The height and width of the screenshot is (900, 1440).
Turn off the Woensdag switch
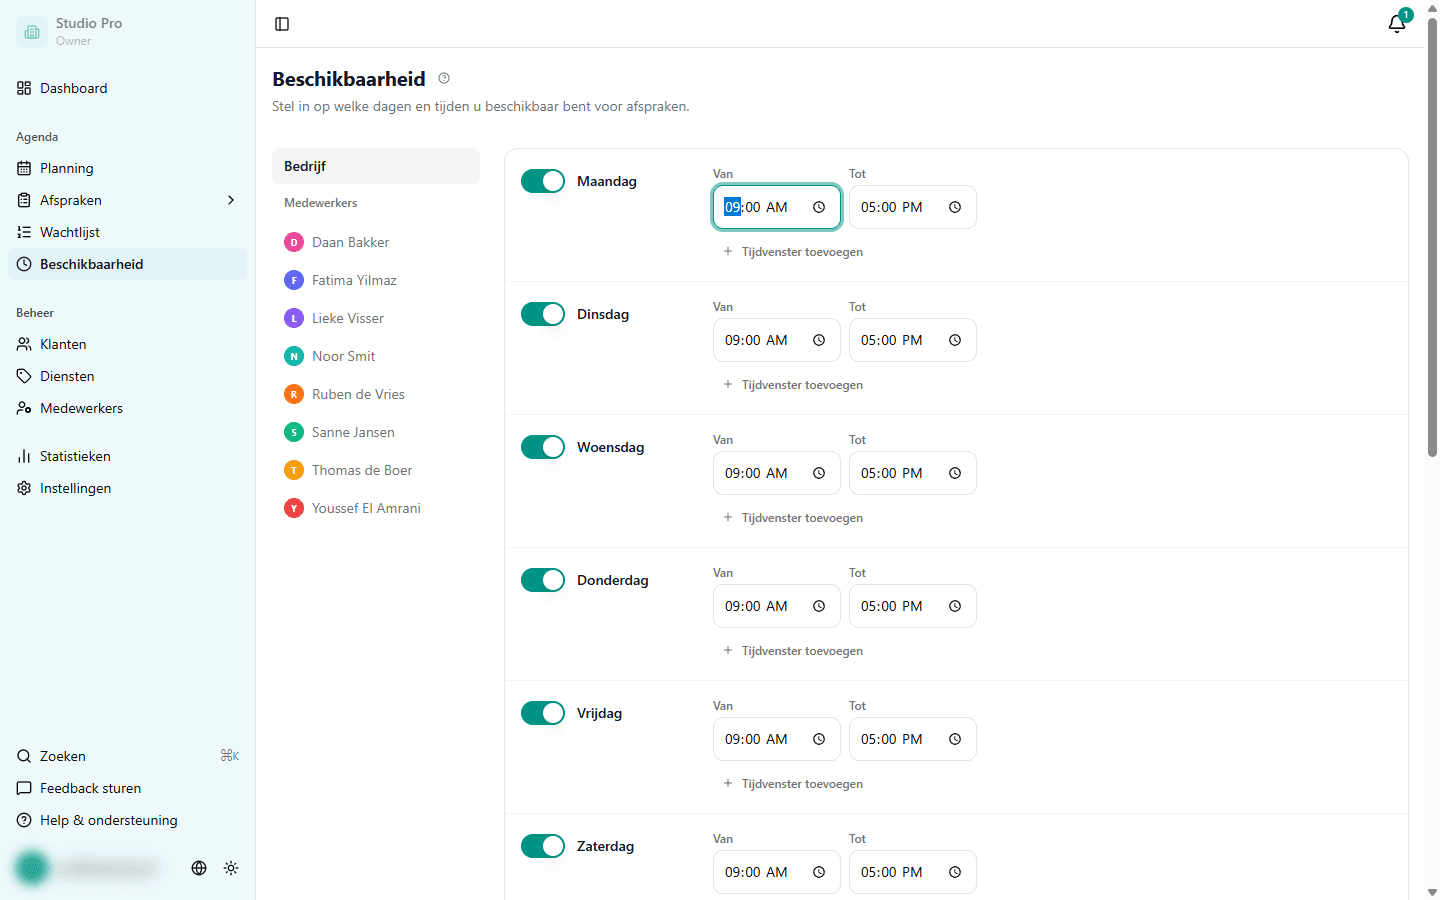(x=543, y=447)
